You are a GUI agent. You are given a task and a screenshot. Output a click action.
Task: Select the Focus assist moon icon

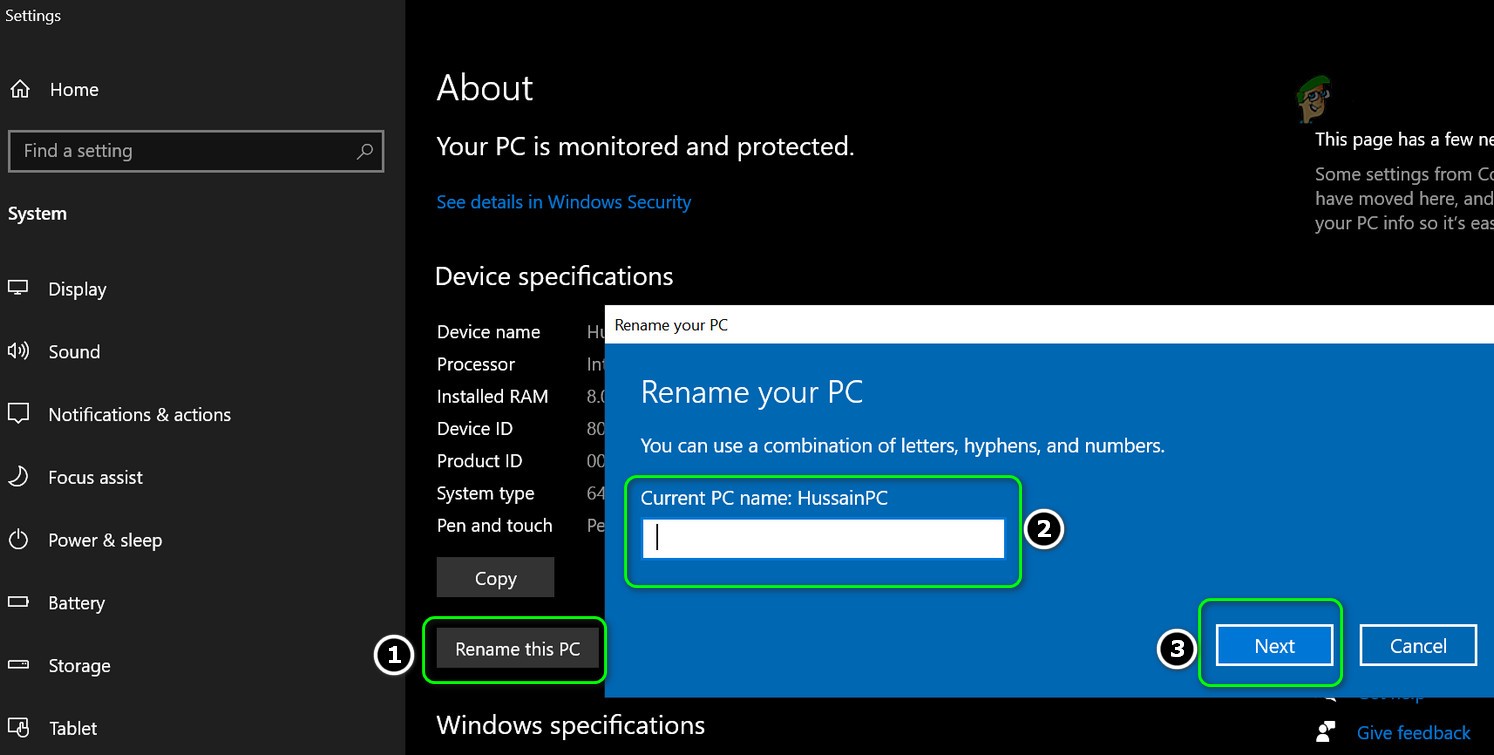(18, 477)
